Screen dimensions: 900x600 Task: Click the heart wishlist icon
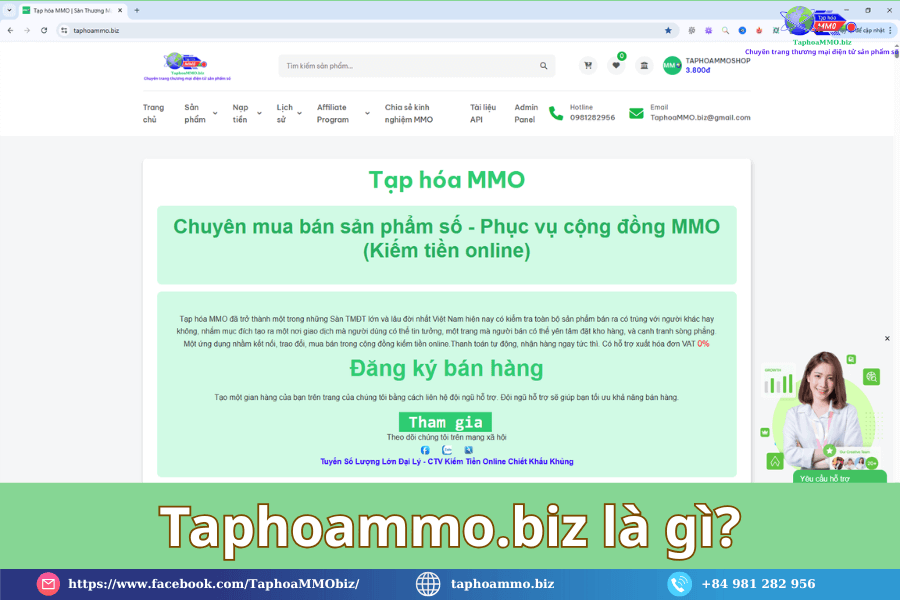pos(616,66)
